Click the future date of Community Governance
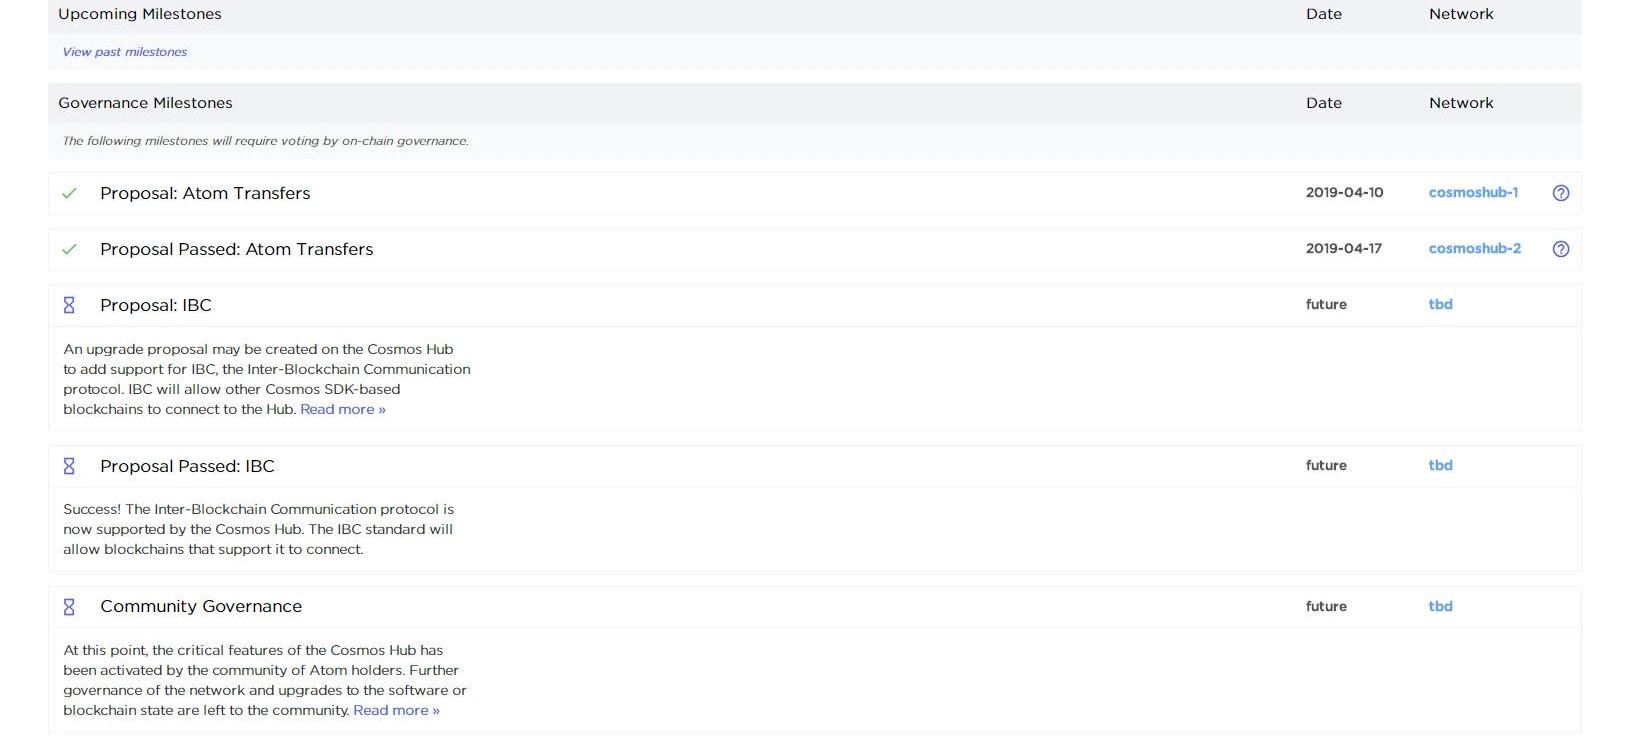 click(1326, 606)
